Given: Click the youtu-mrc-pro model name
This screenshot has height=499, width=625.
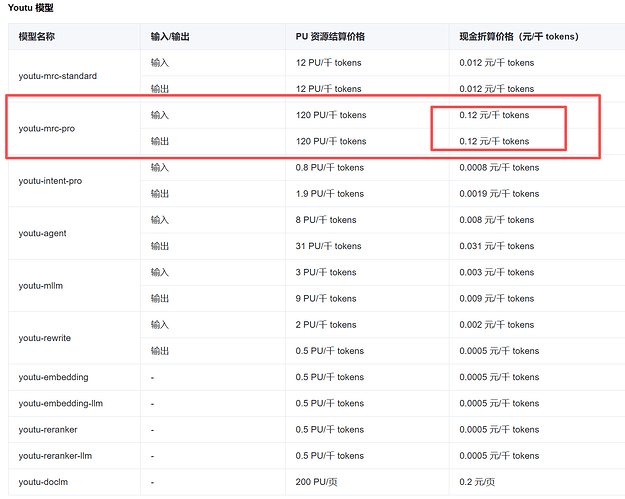Looking at the screenshot, I should point(47,128).
